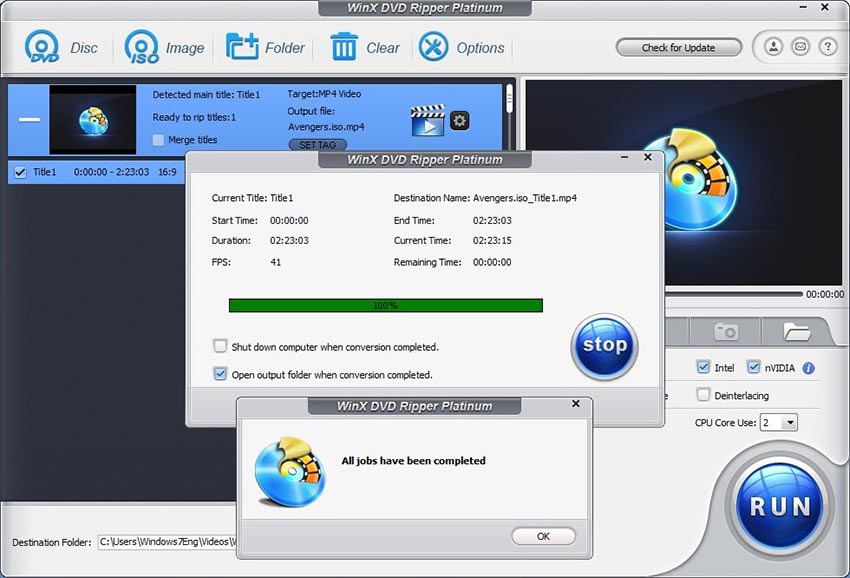Open the Folder source button
Screen dimensions: 850x578
coord(265,47)
